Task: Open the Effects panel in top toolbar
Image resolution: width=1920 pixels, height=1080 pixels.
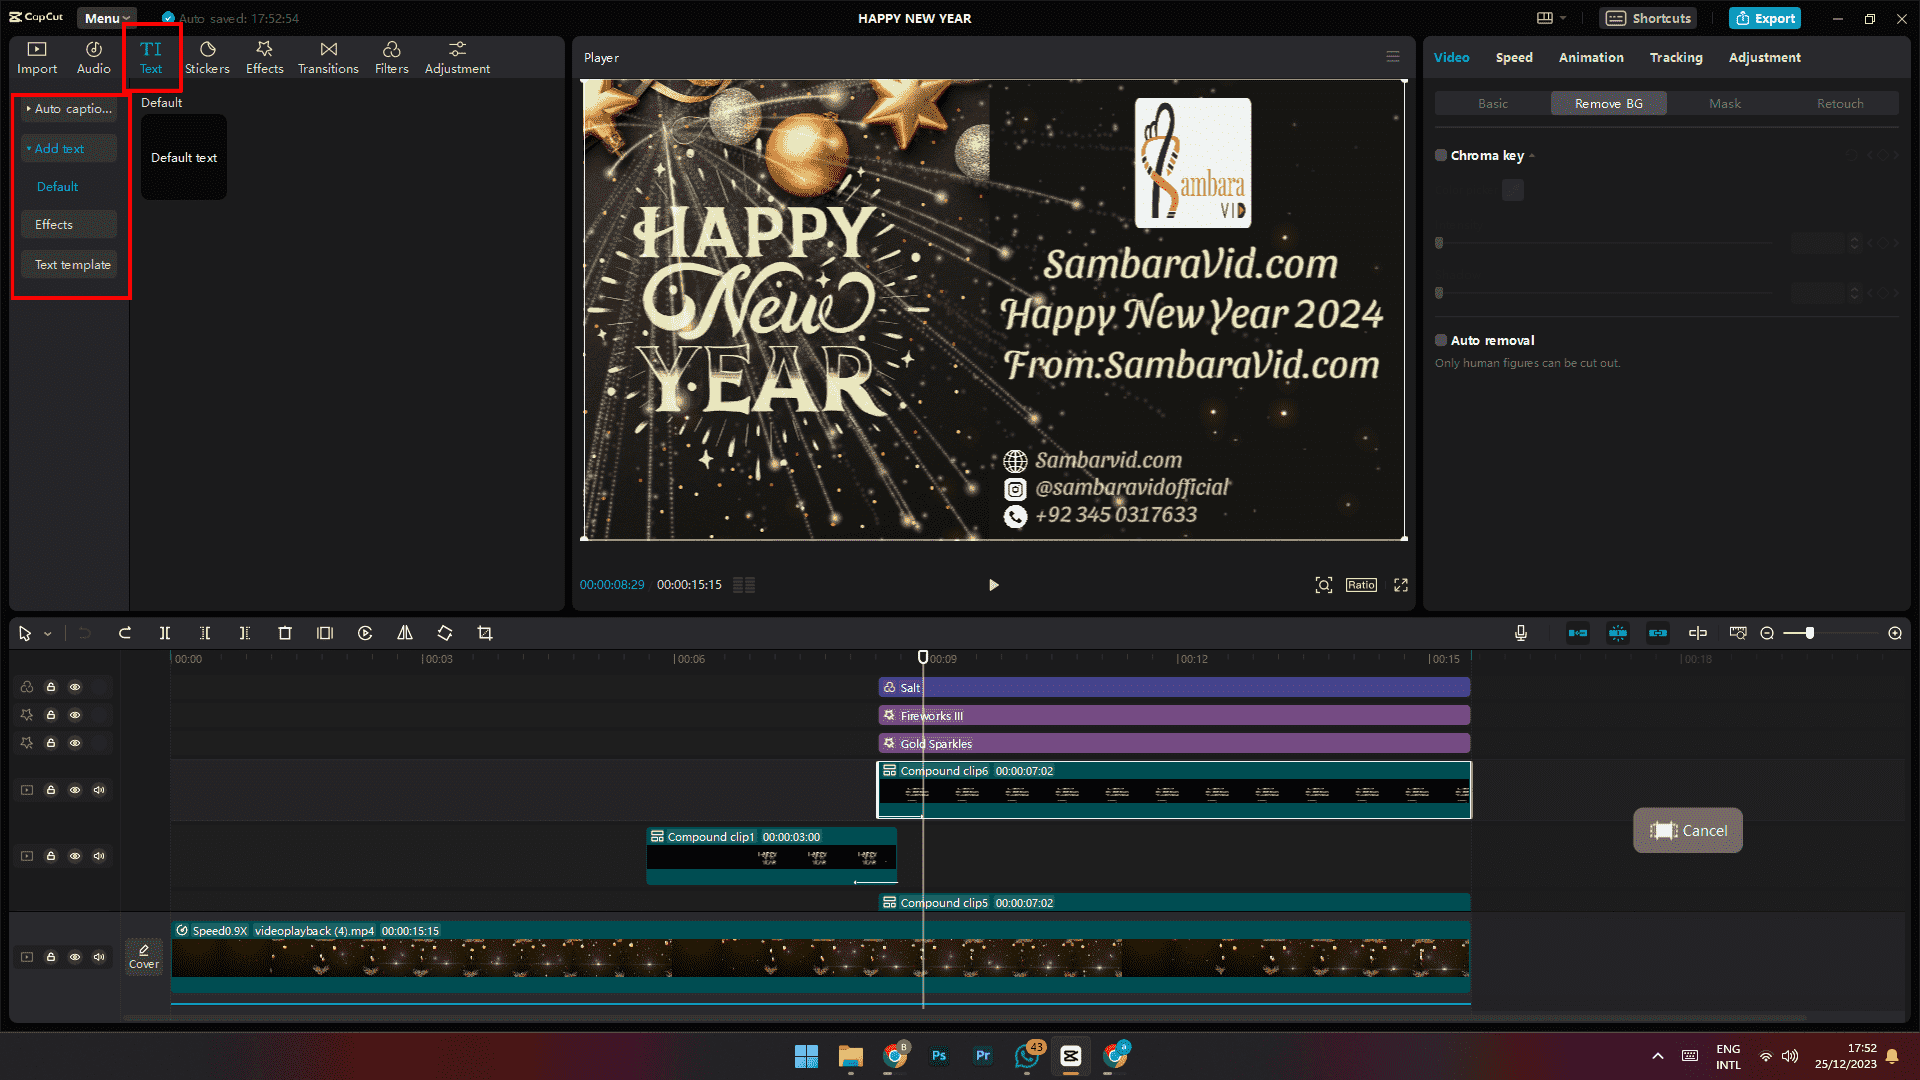Action: point(264,58)
